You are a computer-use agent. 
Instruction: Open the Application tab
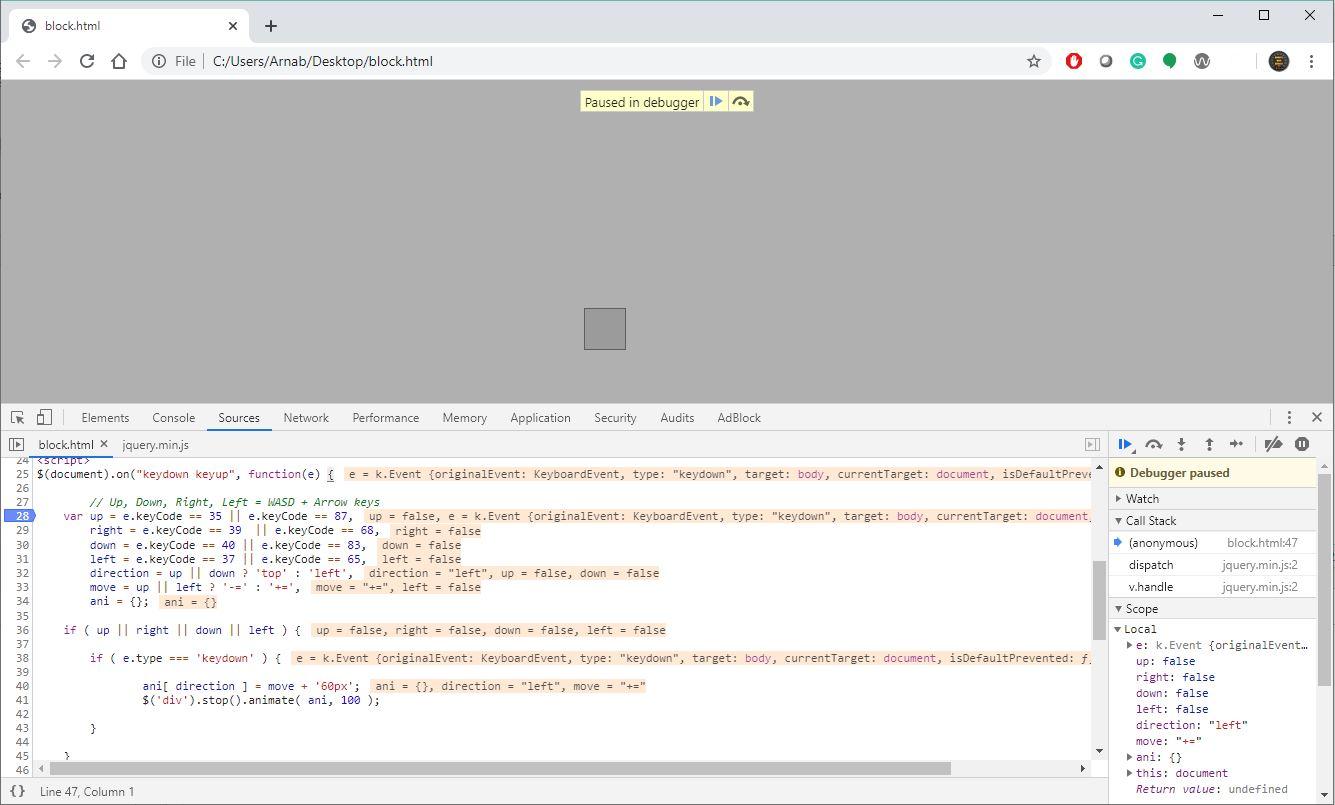pos(540,417)
